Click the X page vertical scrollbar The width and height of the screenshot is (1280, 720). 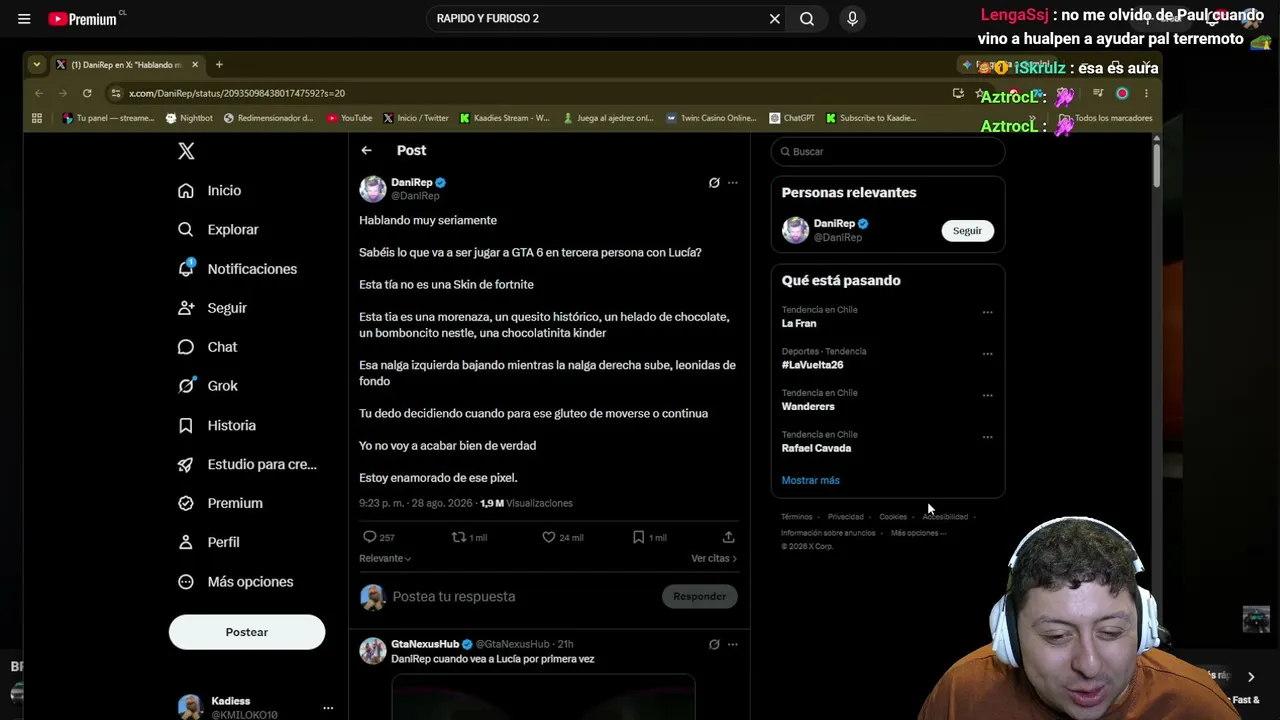tap(1156, 165)
